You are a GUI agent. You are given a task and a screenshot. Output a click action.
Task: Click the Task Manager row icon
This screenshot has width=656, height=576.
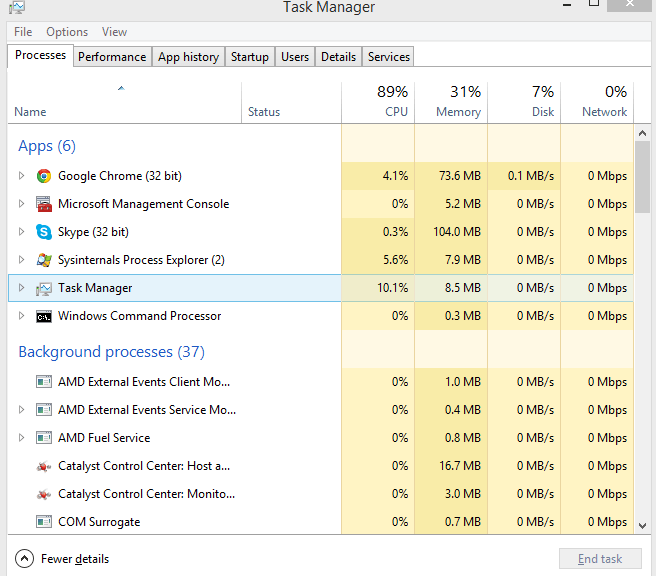pyautogui.click(x=44, y=288)
